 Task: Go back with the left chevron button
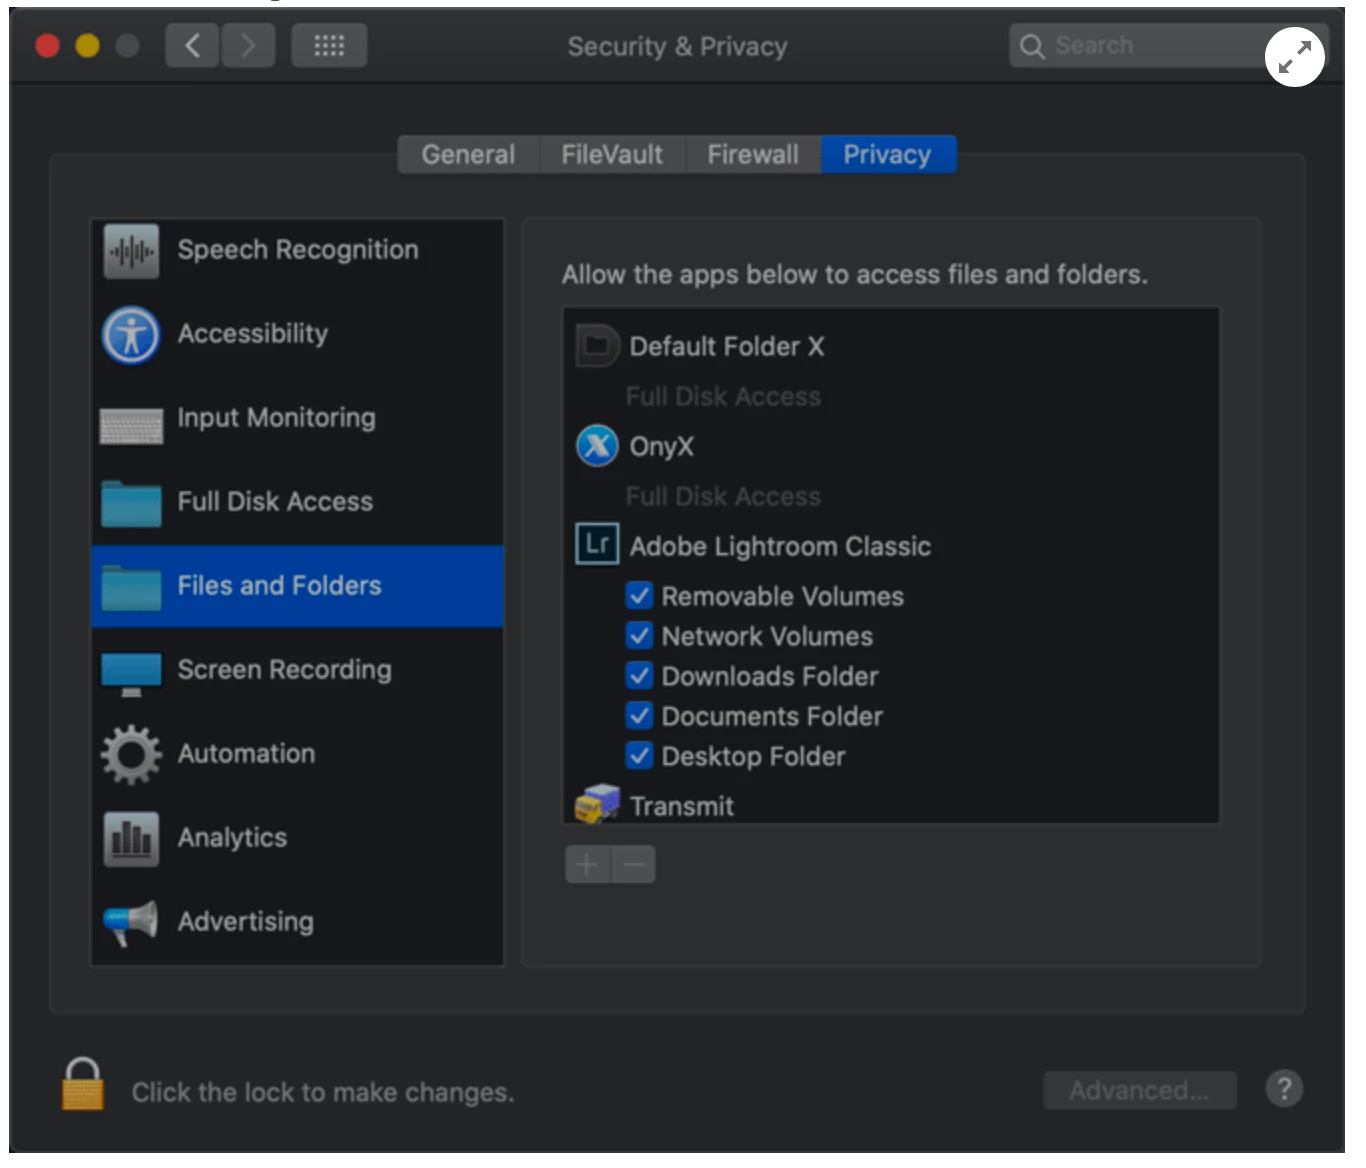click(192, 45)
